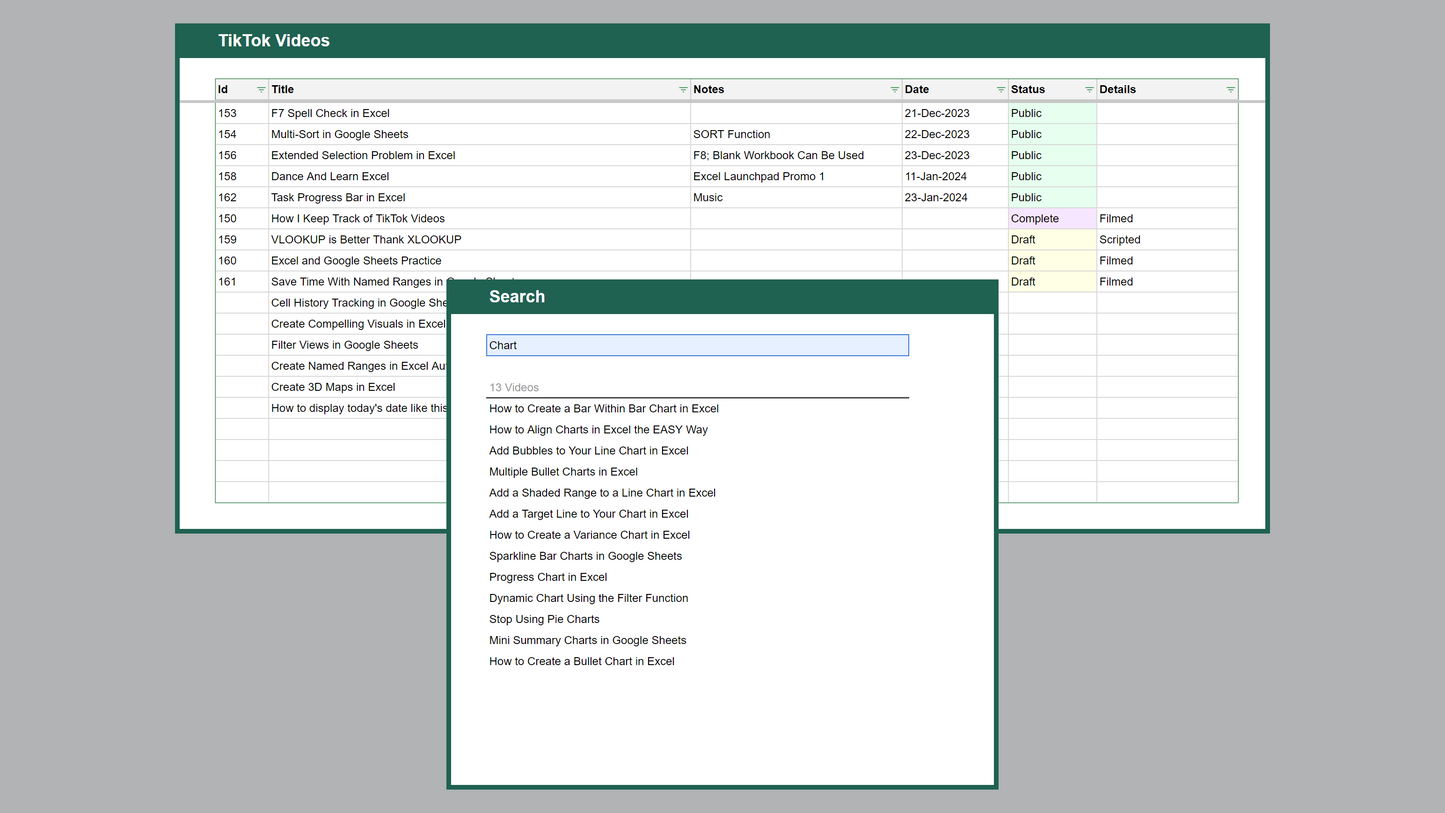Click the search field containing 'Chart'
This screenshot has width=1445, height=813.
click(x=697, y=345)
